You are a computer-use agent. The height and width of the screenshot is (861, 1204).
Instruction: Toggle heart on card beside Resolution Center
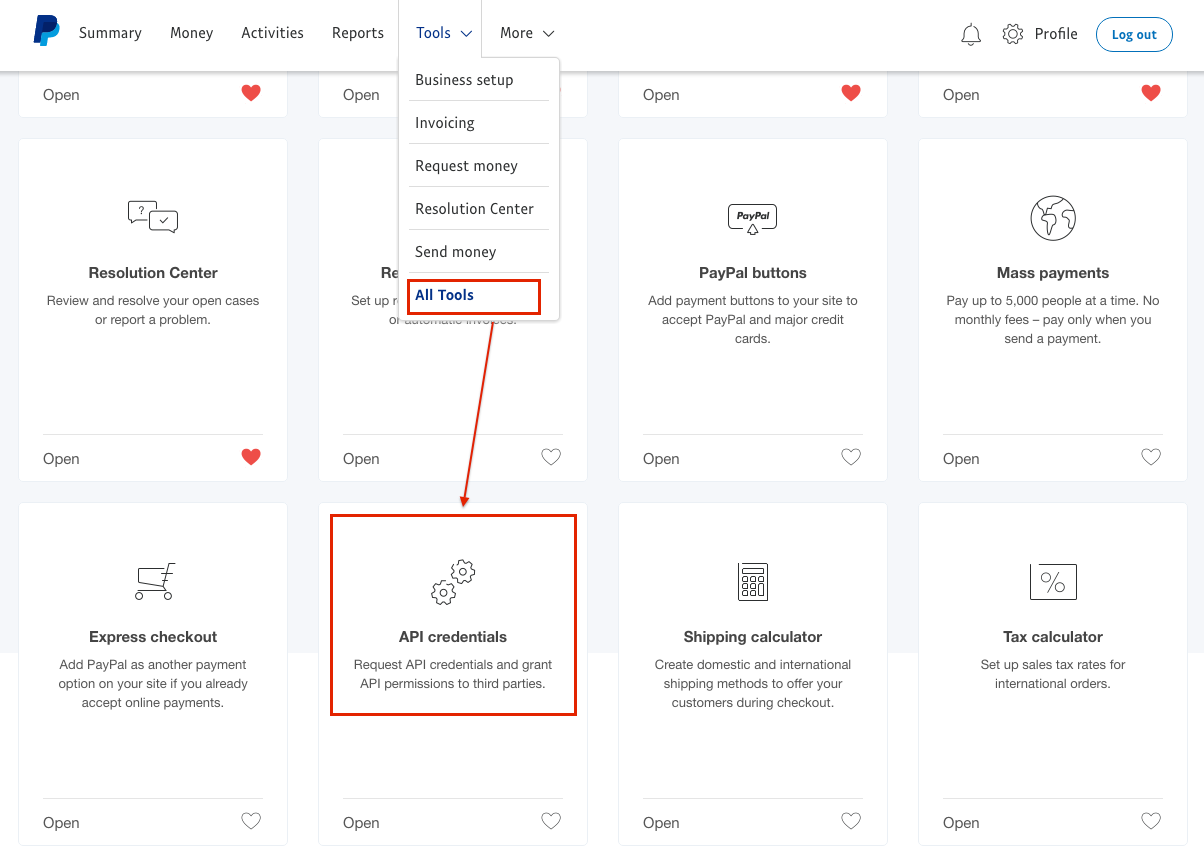[551, 457]
